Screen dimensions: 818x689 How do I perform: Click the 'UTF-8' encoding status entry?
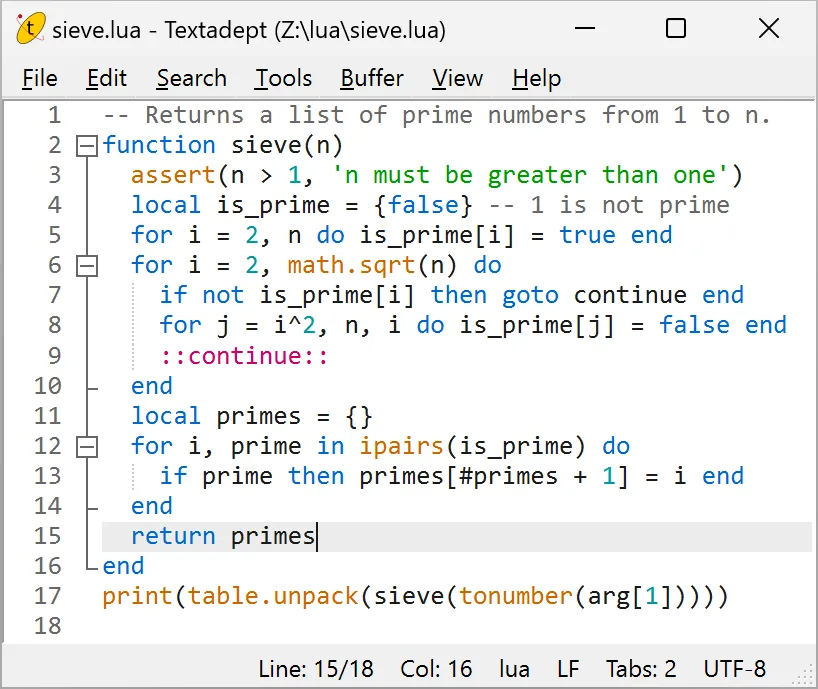[x=735, y=669]
